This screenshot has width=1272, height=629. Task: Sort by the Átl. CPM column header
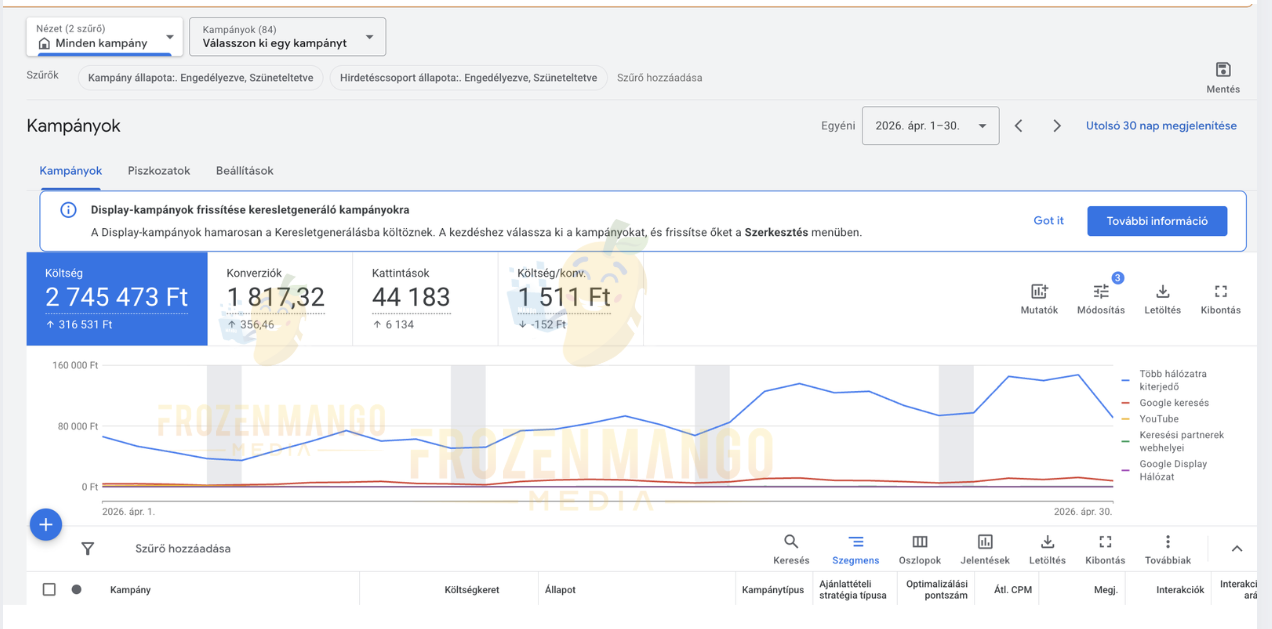tap(1013, 590)
